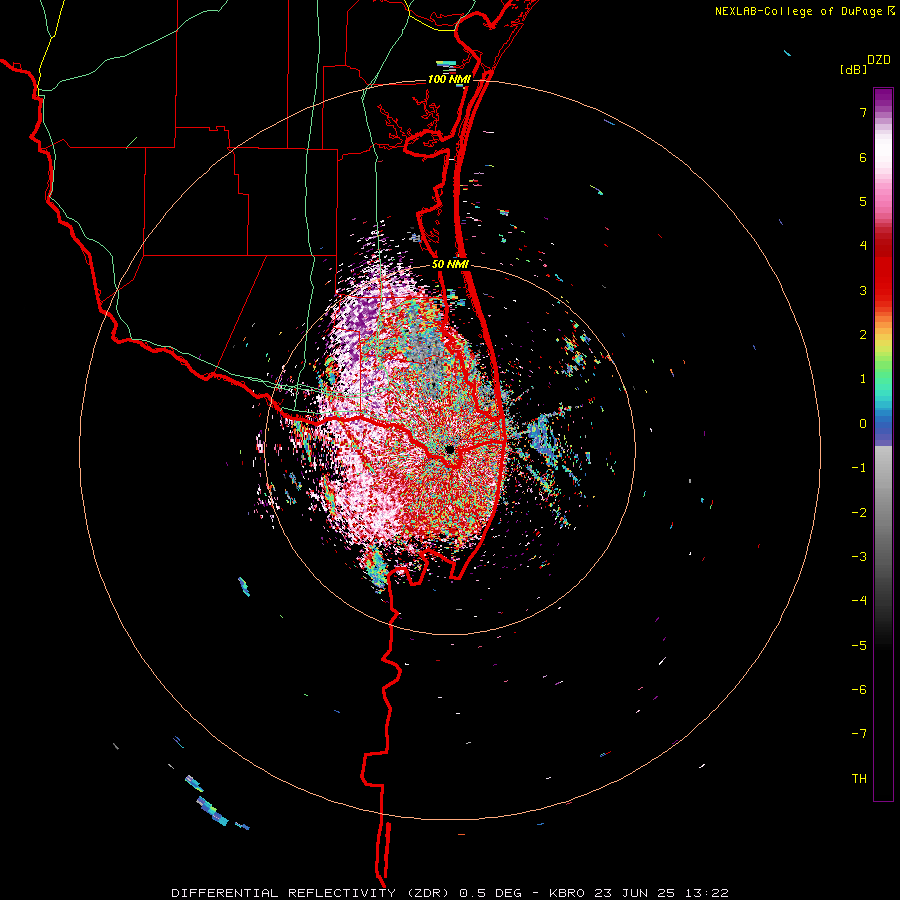The image size is (900, 900).
Task: Click the black KBRO radar site dot
Action: point(449,449)
